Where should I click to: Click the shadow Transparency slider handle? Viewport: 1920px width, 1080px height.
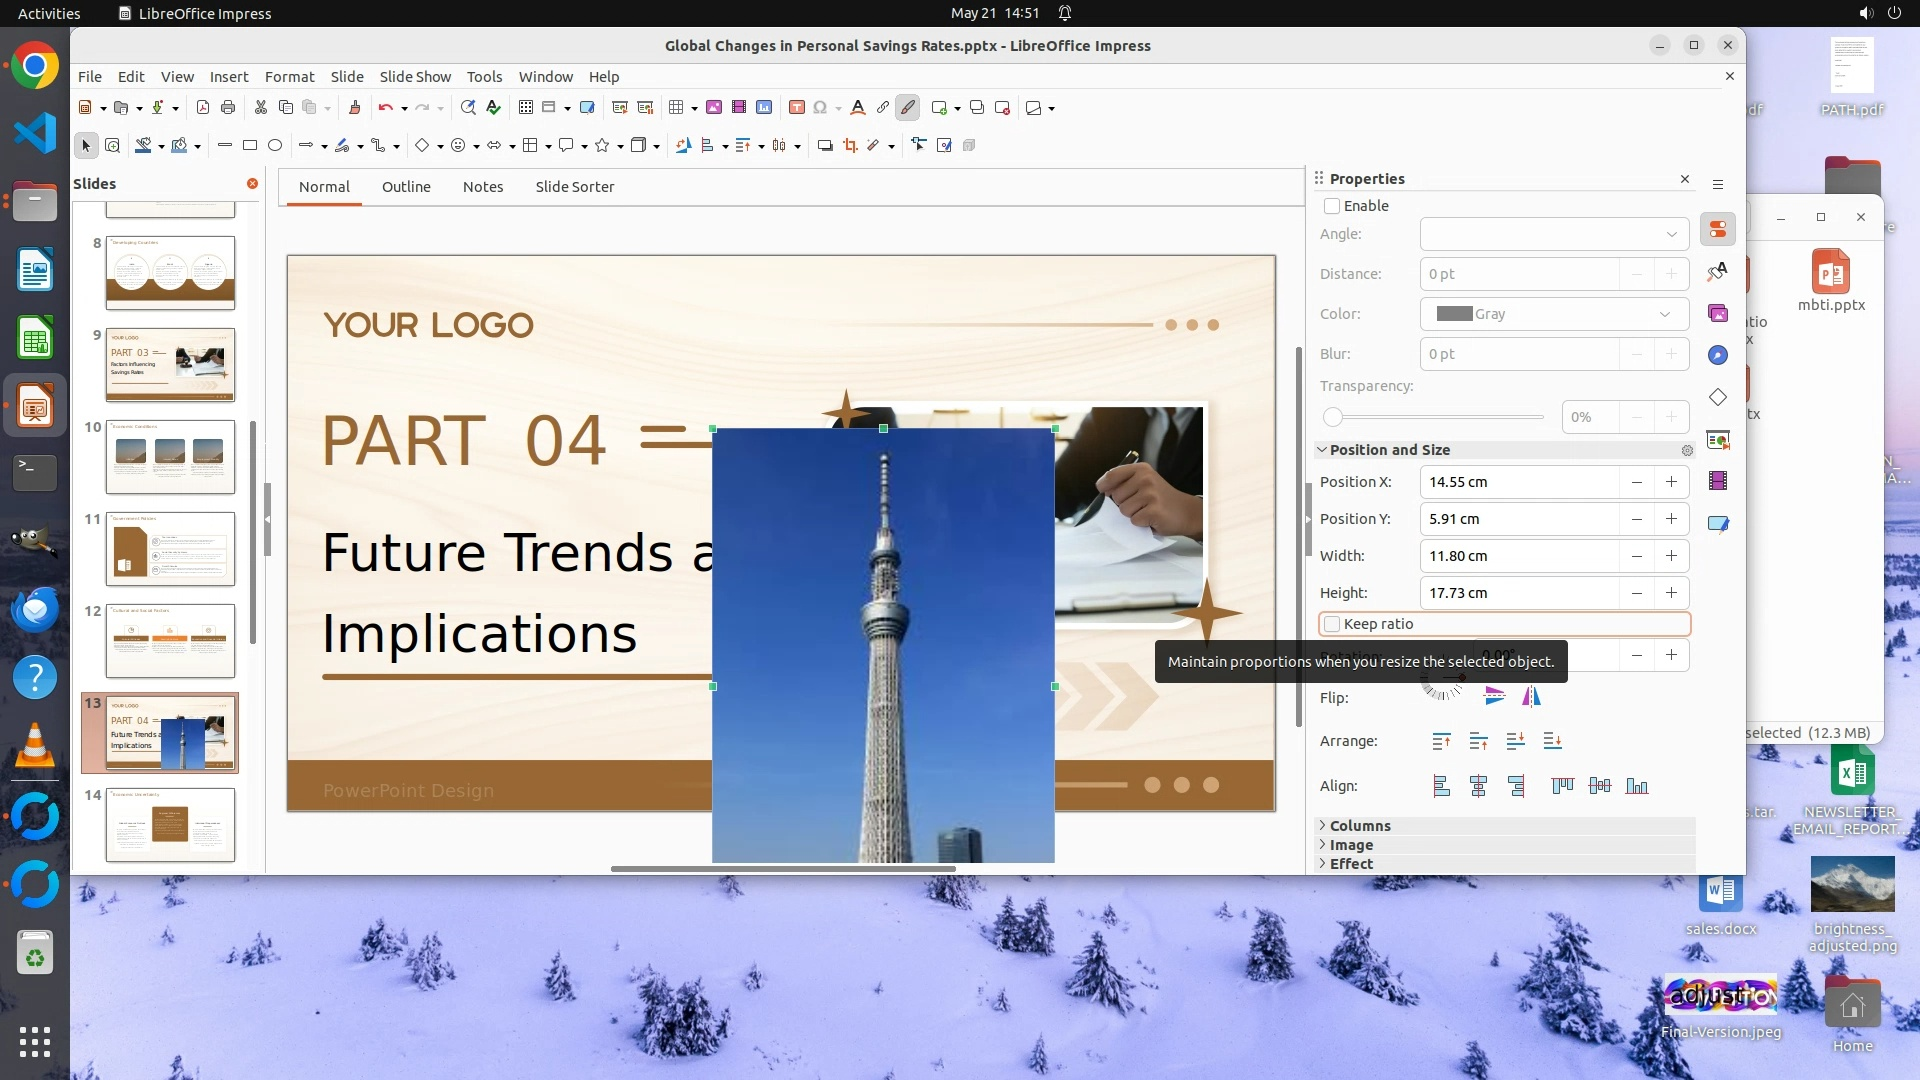[x=1333, y=417]
